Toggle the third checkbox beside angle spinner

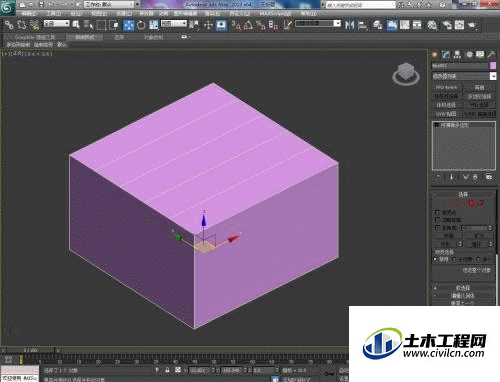[x=438, y=228]
